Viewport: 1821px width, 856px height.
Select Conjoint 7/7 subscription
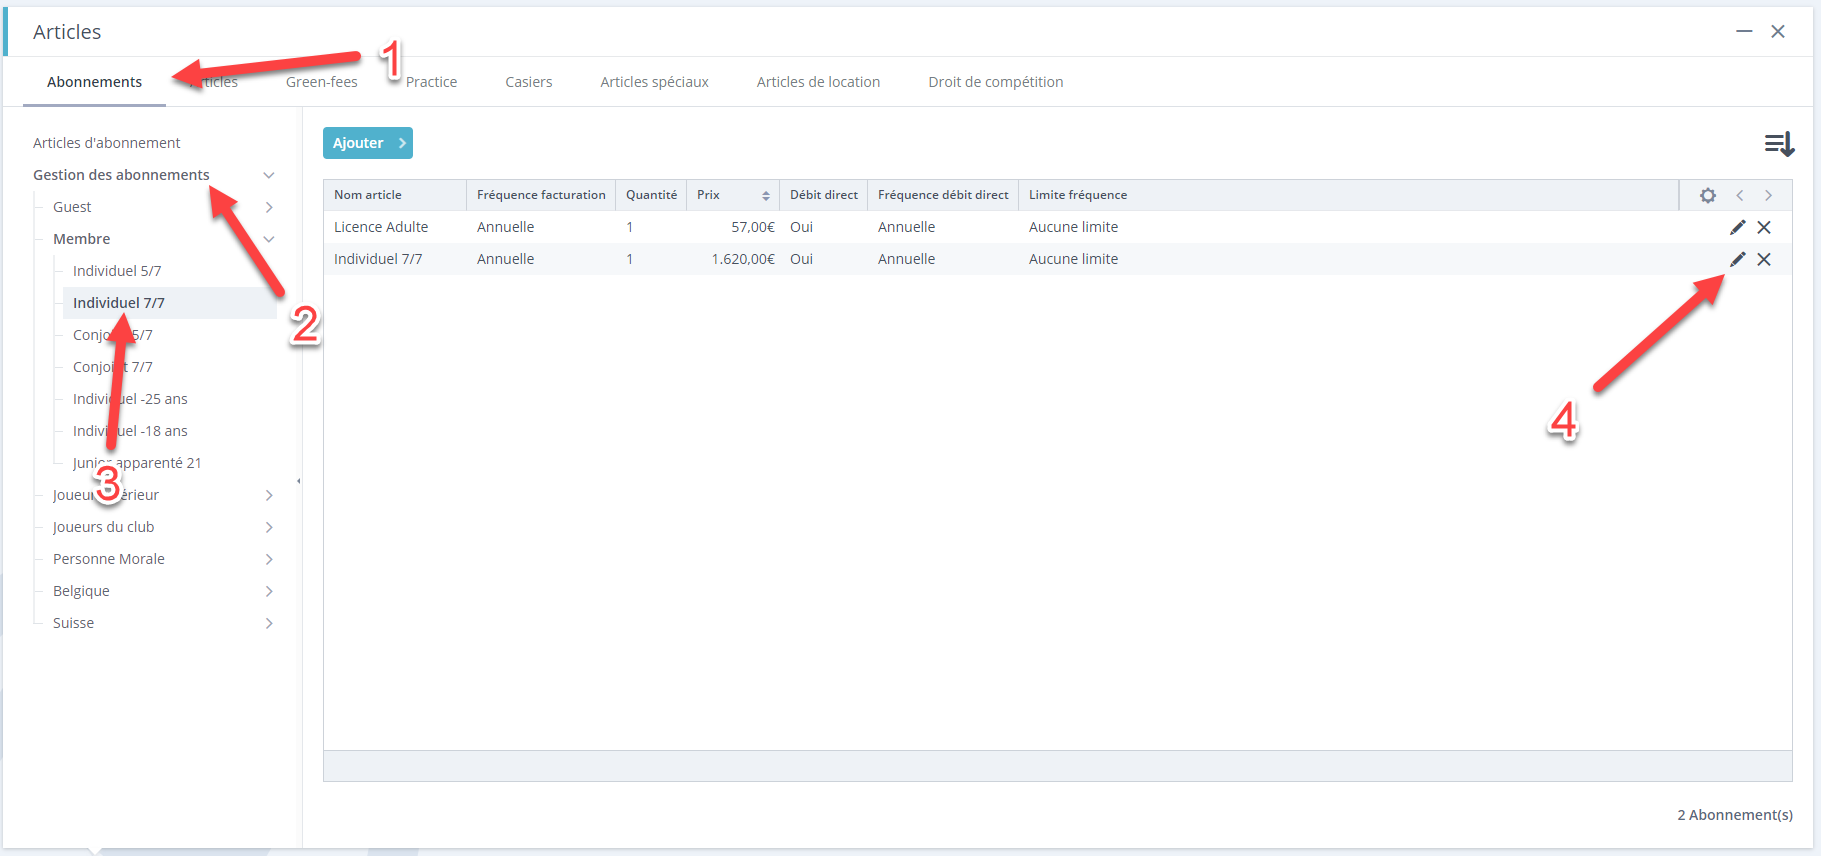pos(113,367)
